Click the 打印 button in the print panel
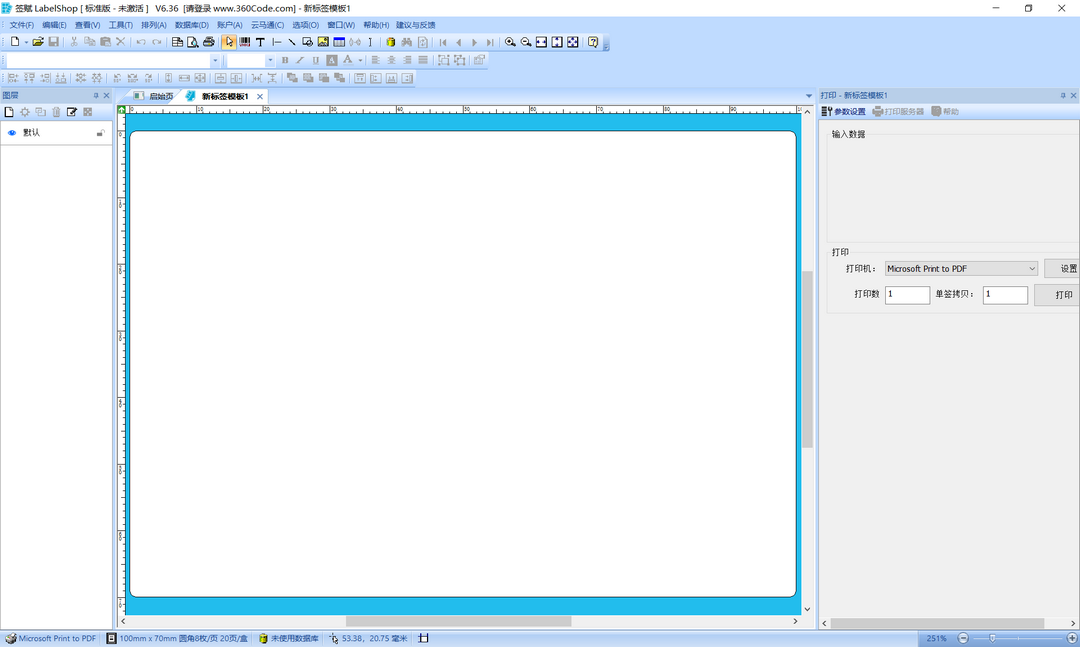This screenshot has width=1080, height=647. click(1063, 295)
